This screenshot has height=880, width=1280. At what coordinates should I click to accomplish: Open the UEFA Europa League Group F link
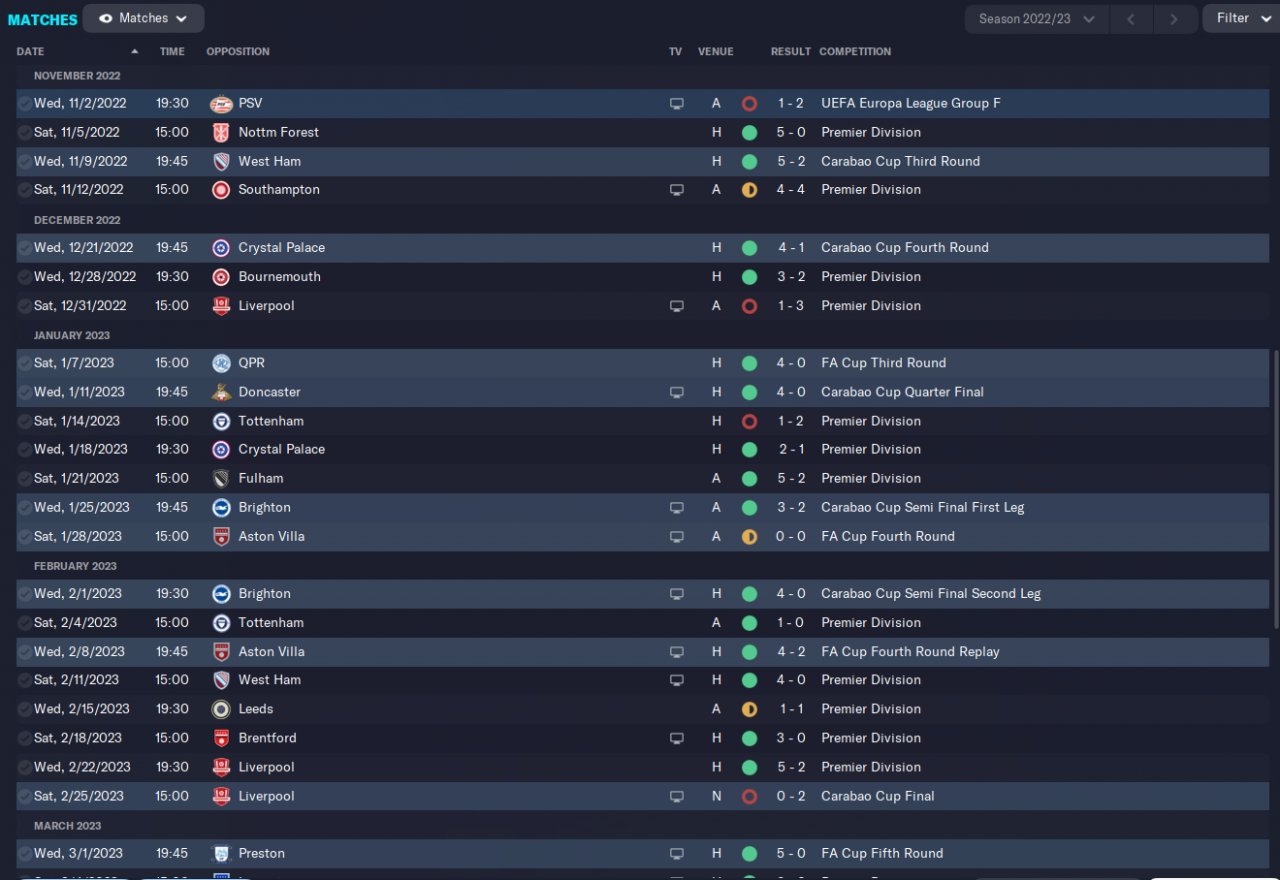(x=911, y=103)
